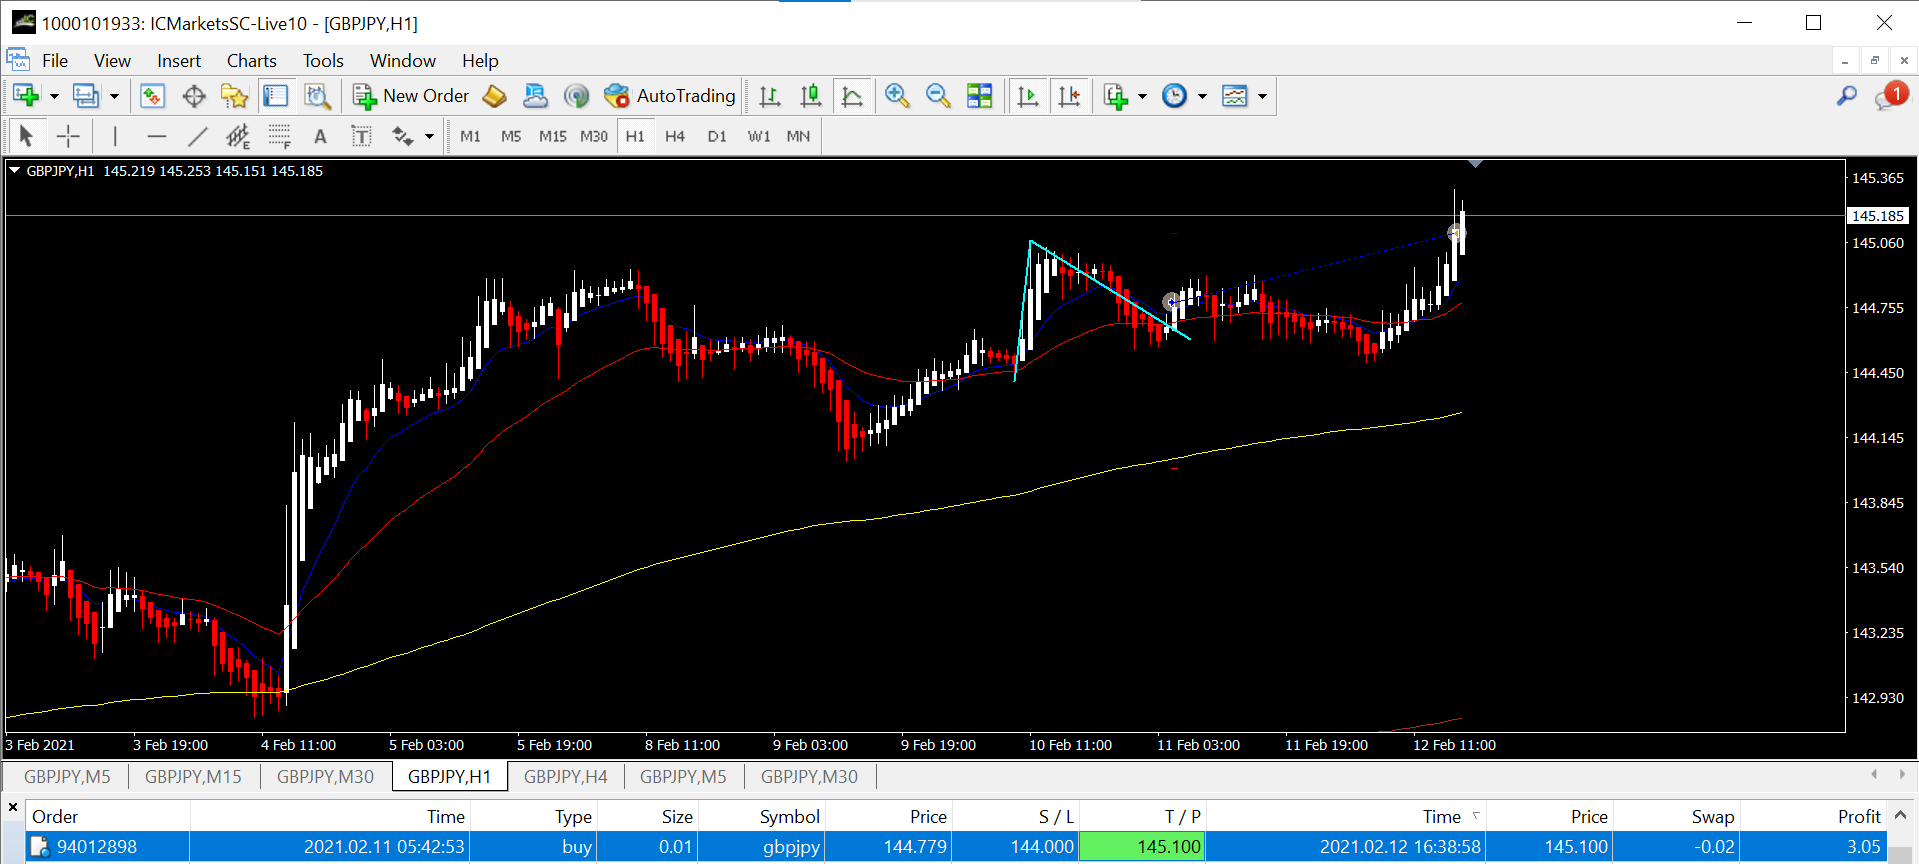The image size is (1919, 864).
Task: Toggle the Navigator folder-star icon
Action: point(235,96)
